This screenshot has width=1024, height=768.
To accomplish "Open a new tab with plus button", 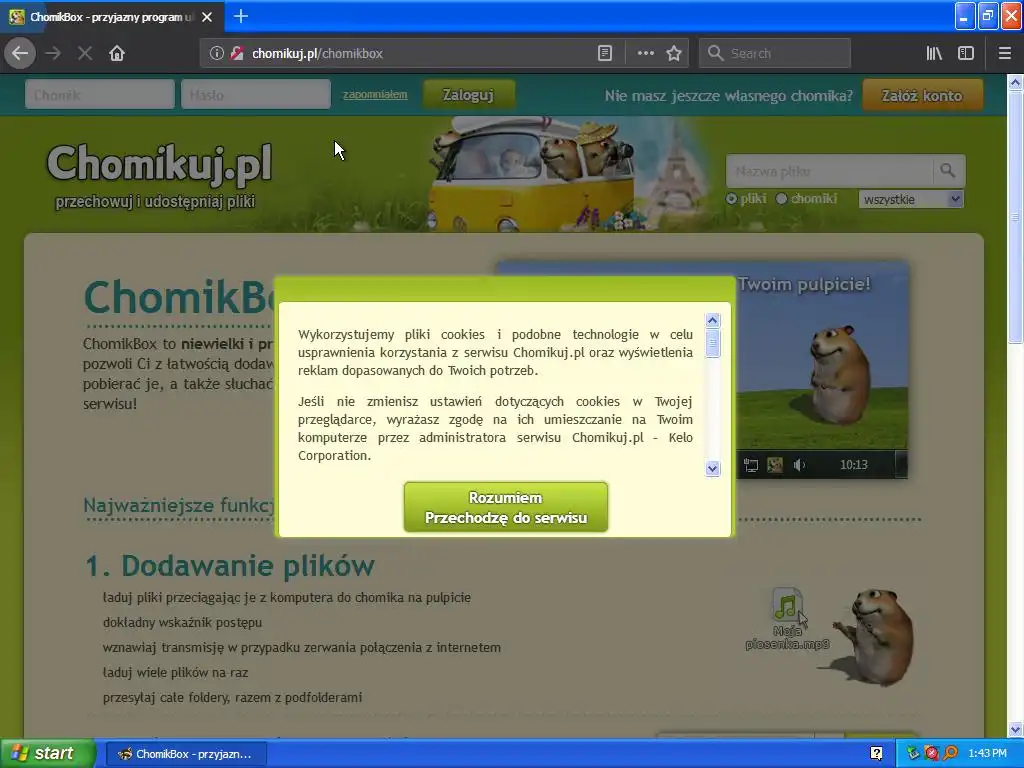I will click(241, 16).
